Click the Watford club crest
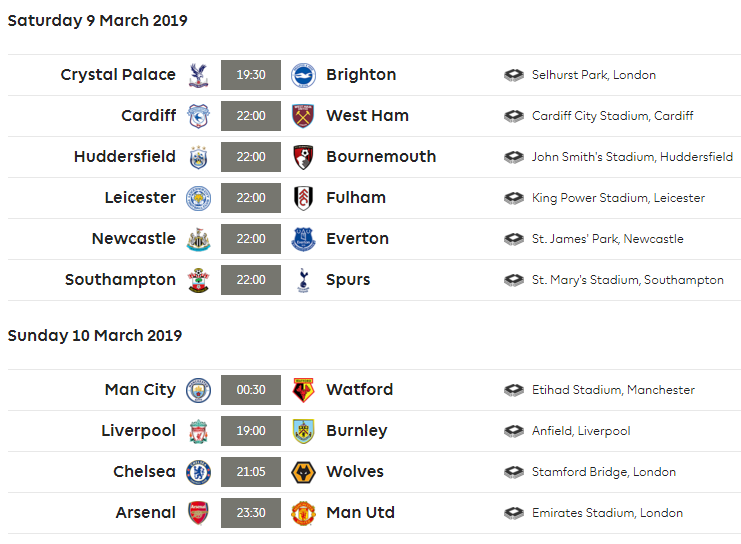The height and width of the screenshot is (544, 741). click(x=303, y=390)
